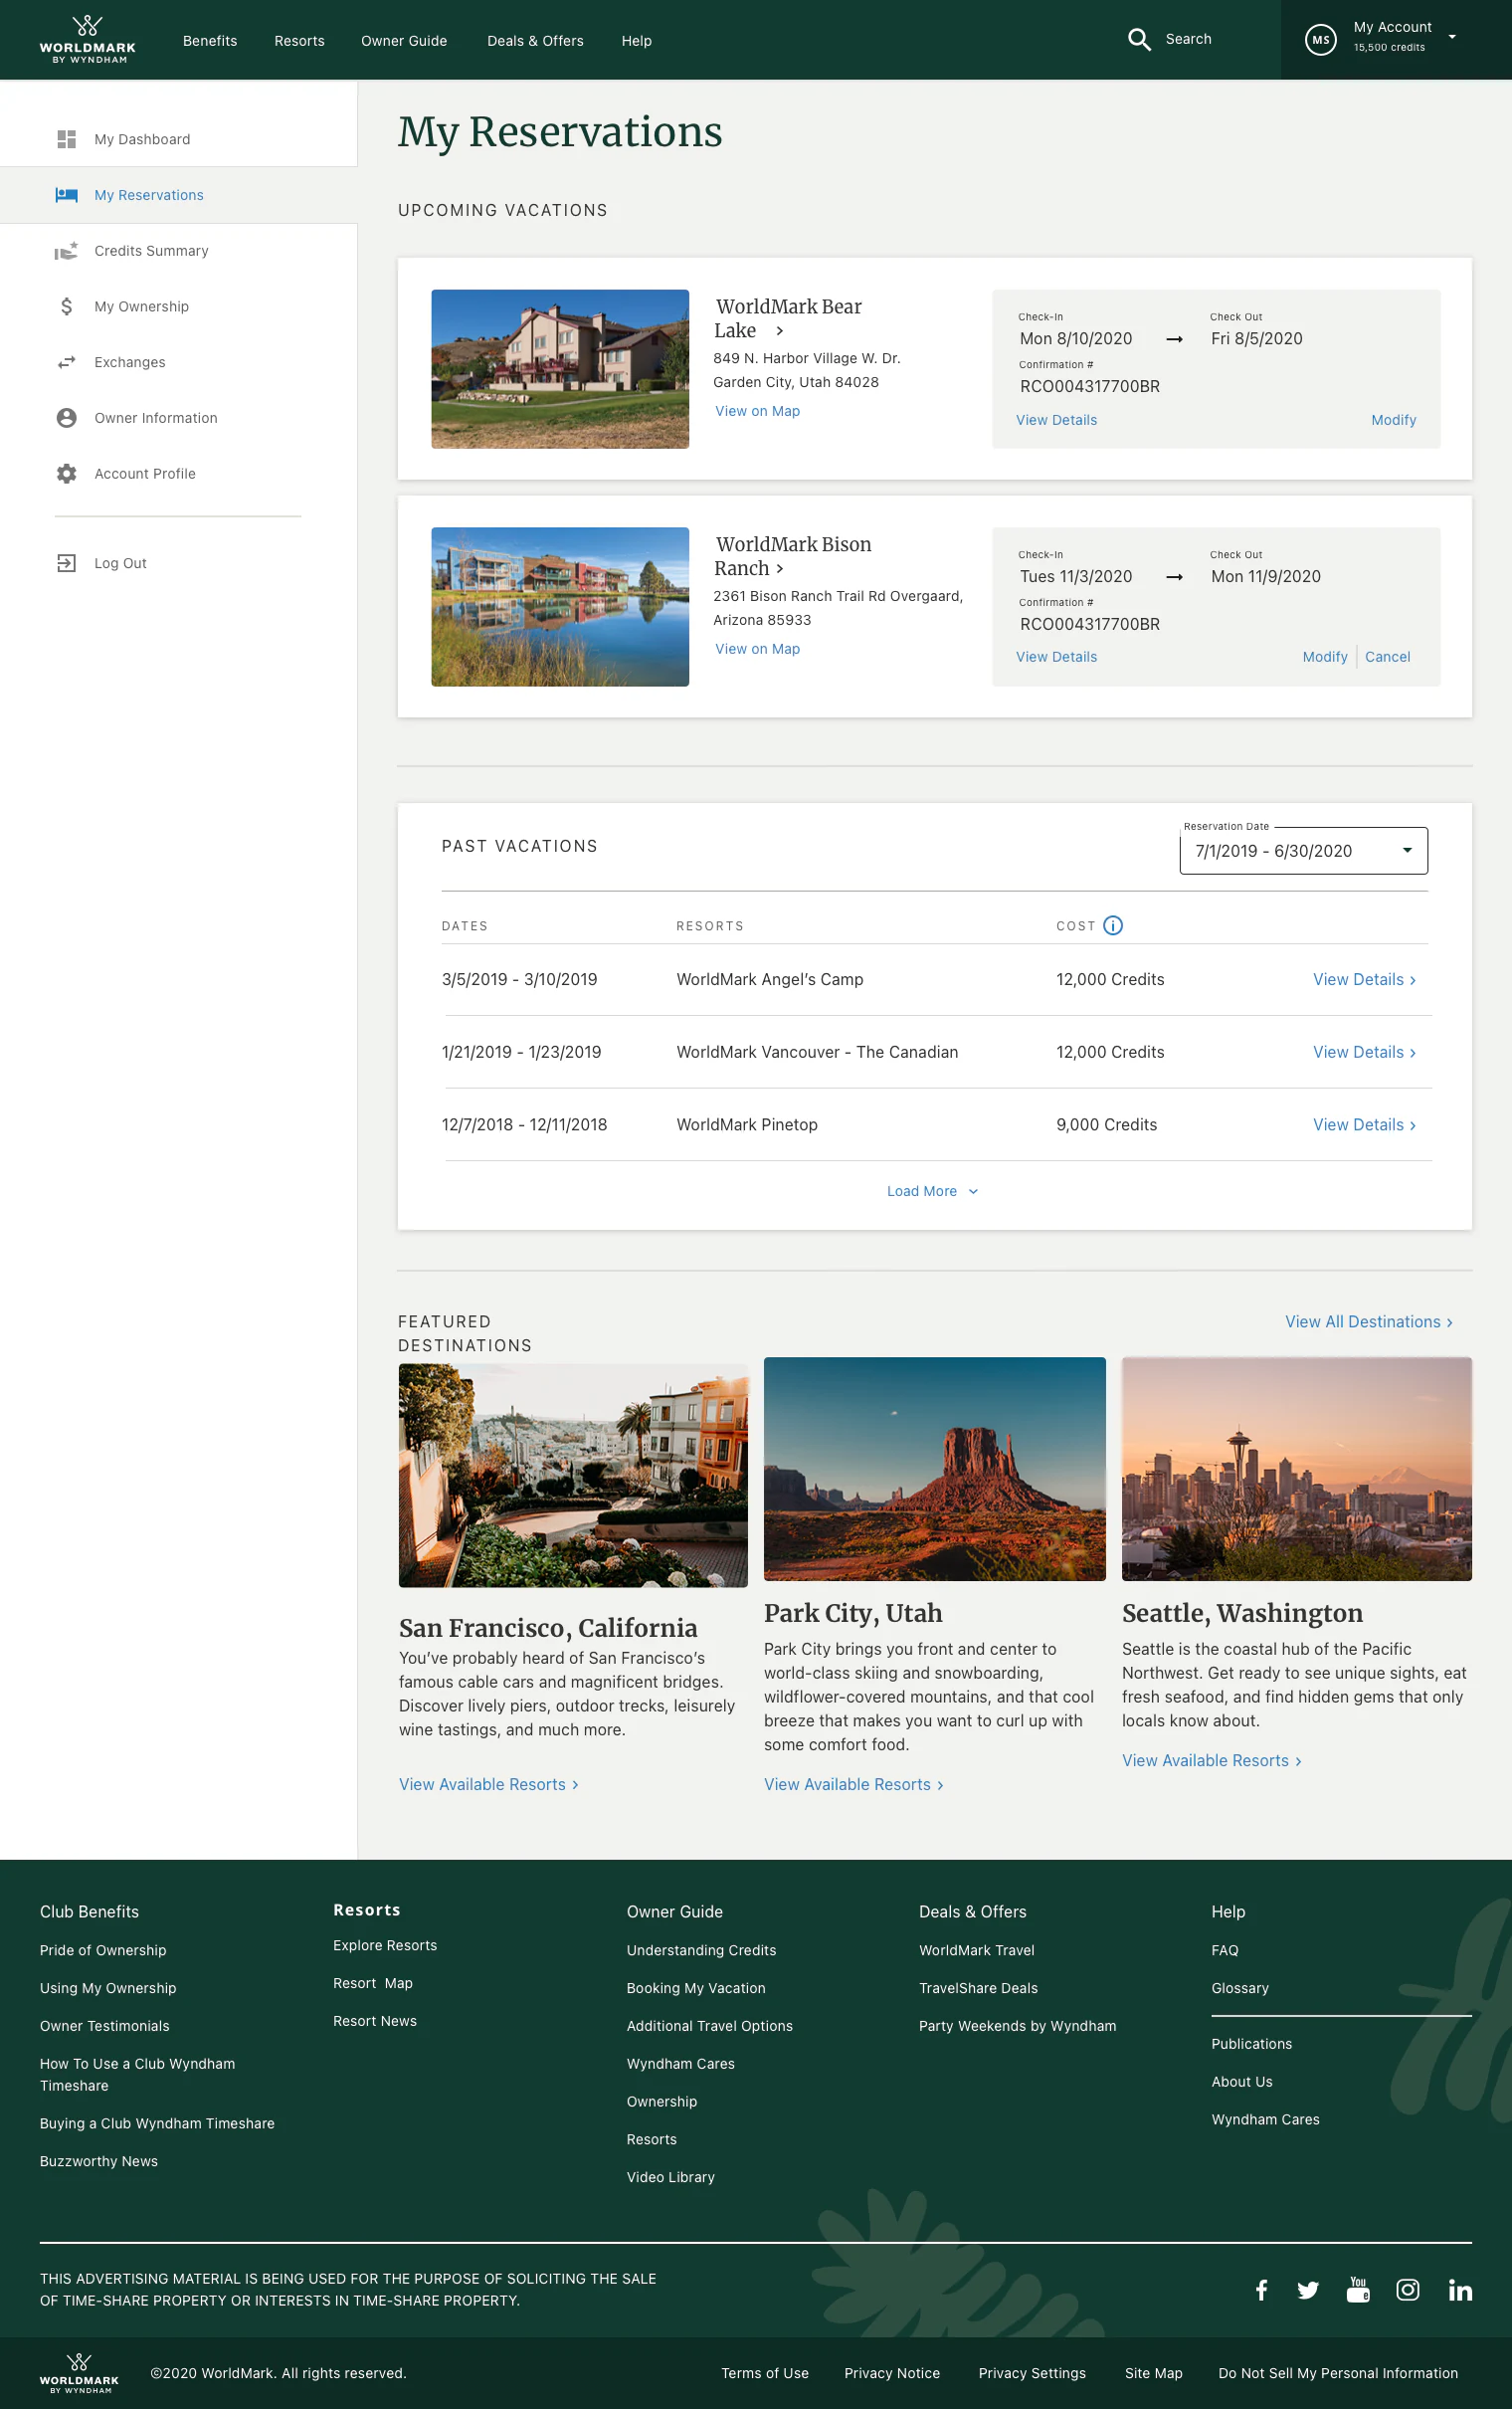View Details for WorldMark Pinetop

[1364, 1125]
